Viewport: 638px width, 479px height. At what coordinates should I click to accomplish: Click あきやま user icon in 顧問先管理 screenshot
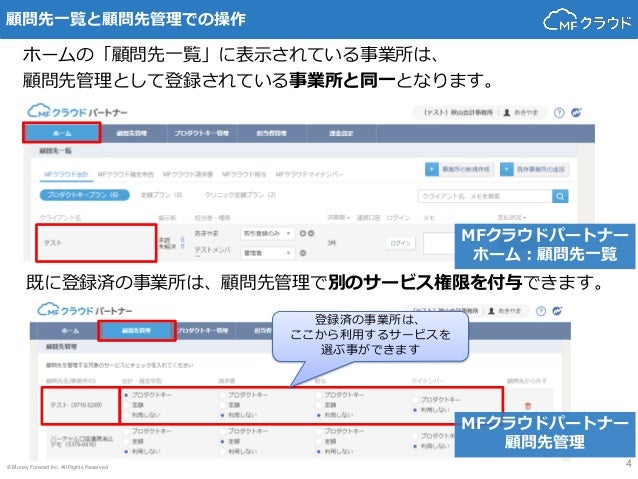491,311
